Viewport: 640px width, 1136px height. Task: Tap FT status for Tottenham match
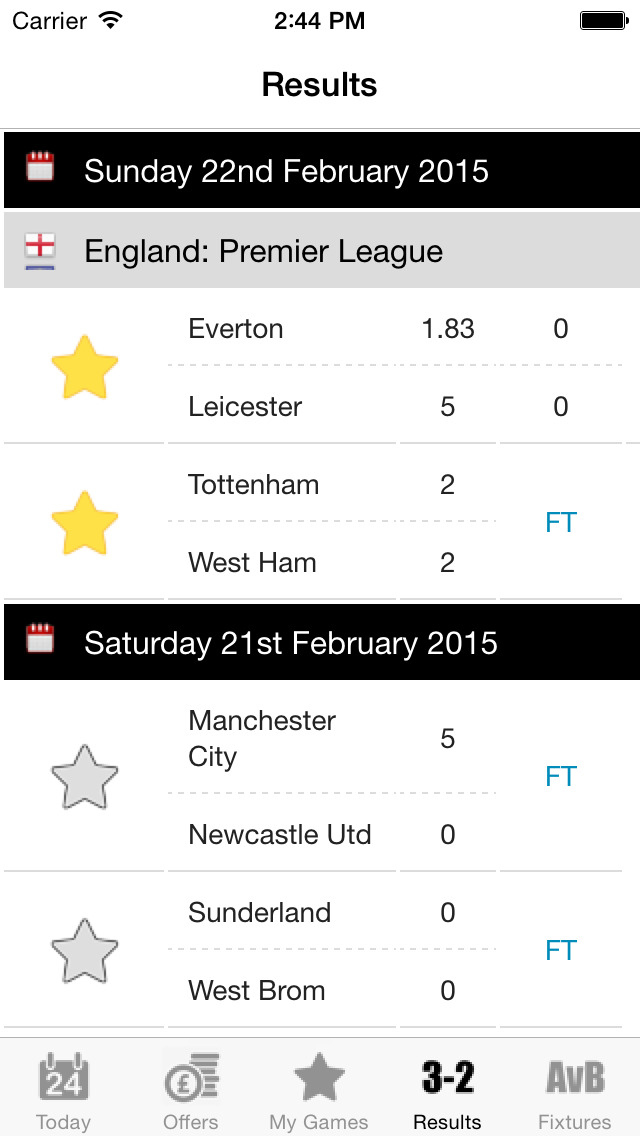561,523
